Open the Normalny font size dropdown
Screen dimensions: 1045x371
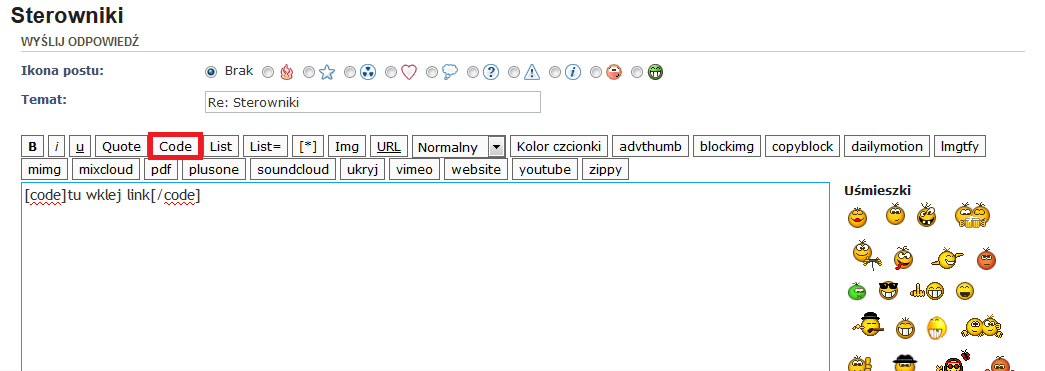[459, 147]
